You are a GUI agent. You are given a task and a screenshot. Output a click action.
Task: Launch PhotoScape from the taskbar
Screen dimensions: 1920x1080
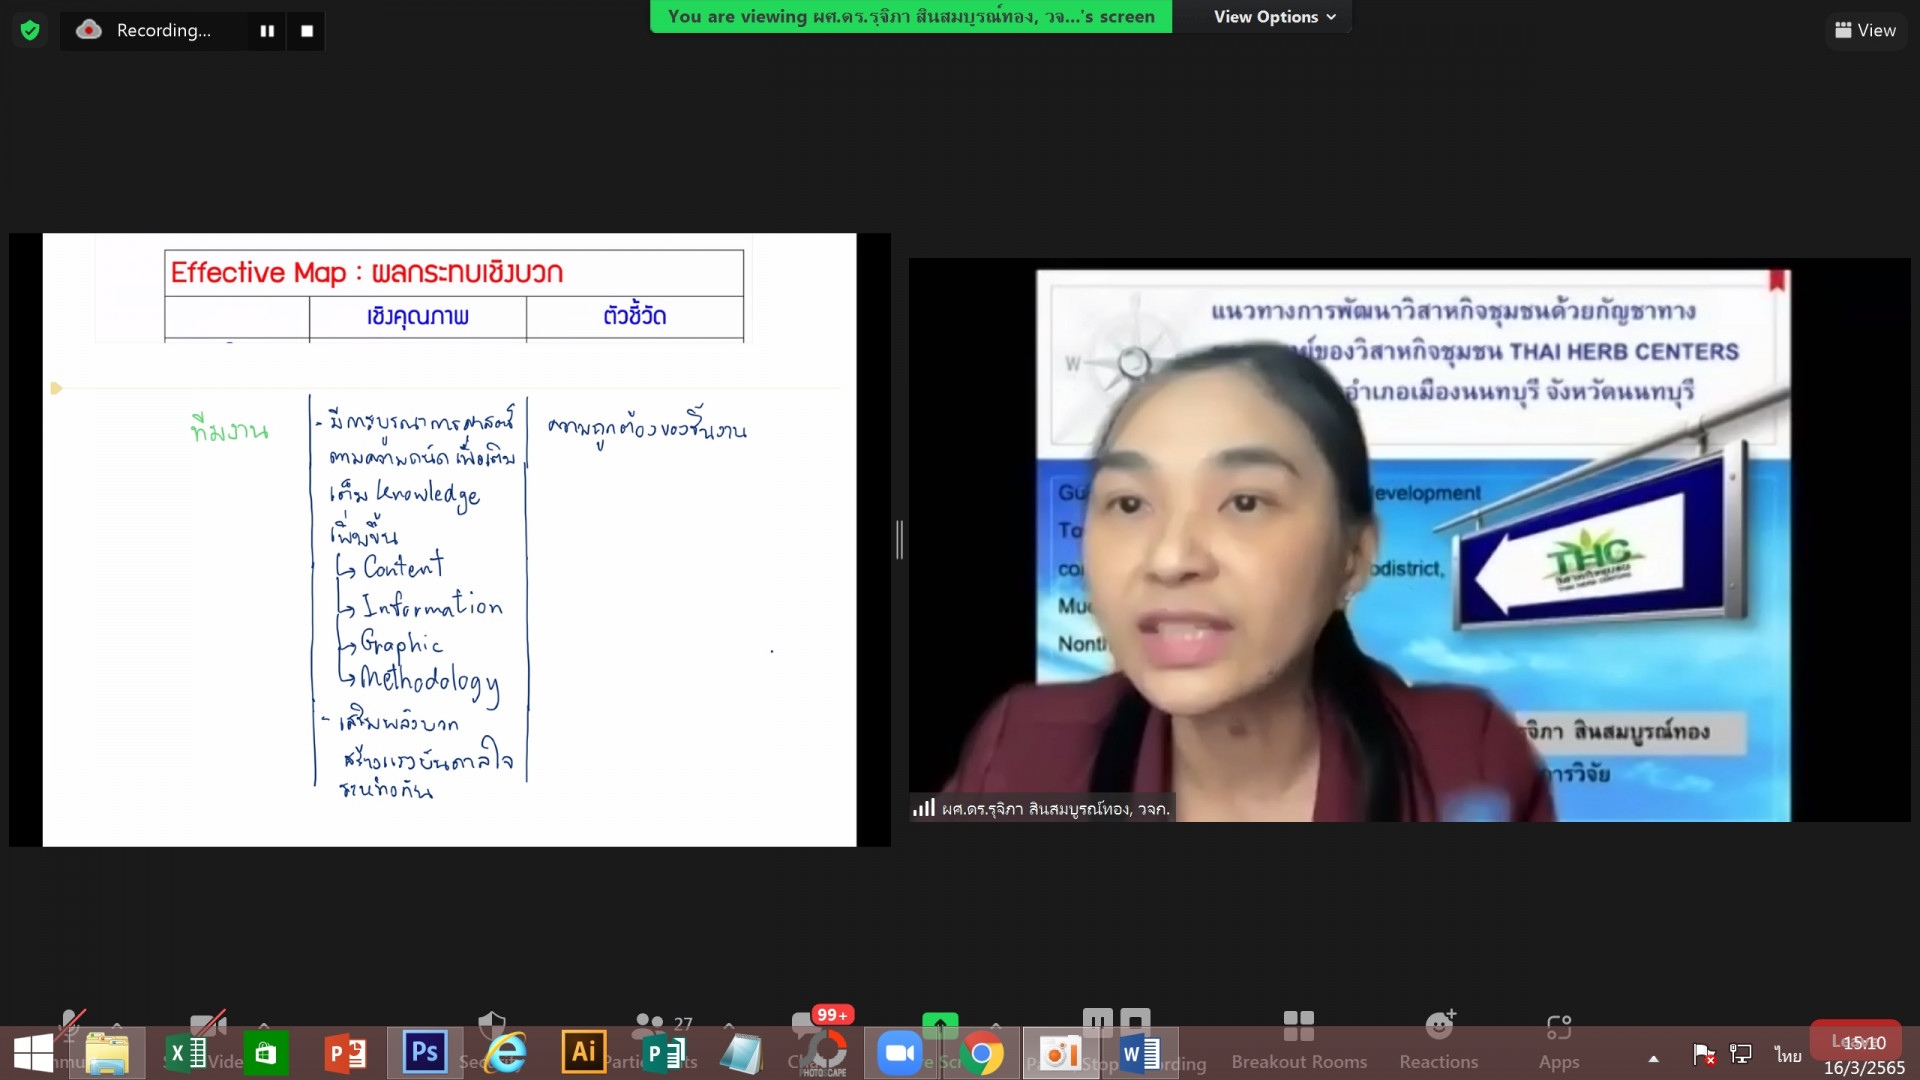click(x=825, y=1054)
